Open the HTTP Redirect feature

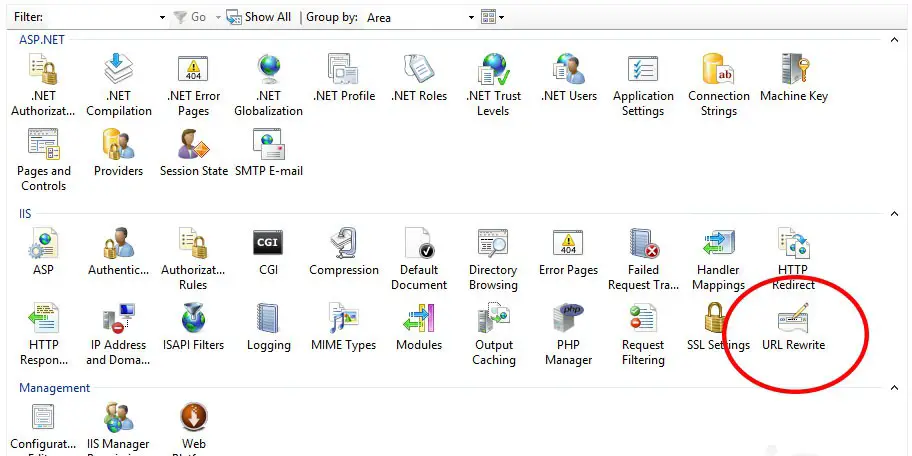[x=793, y=259]
